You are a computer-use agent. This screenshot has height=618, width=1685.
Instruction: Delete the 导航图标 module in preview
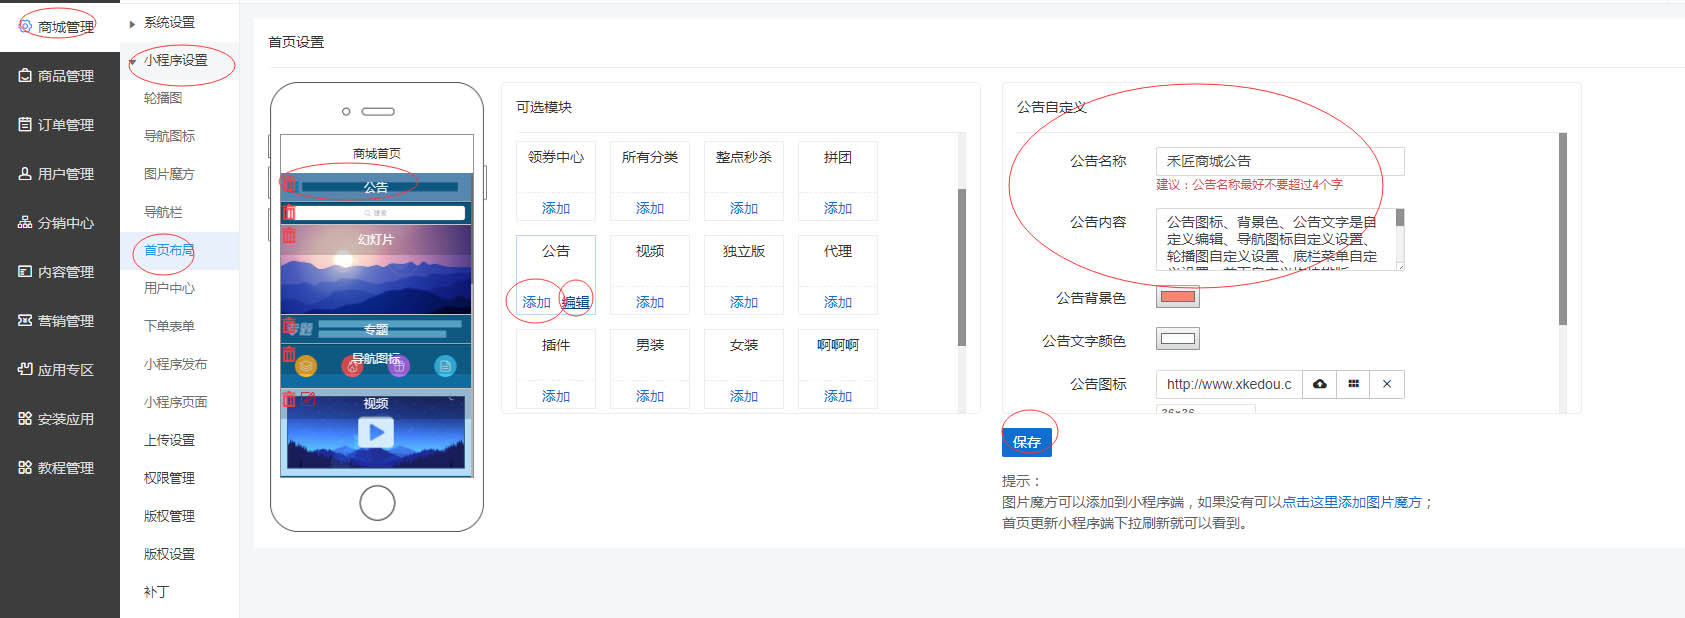click(x=289, y=354)
